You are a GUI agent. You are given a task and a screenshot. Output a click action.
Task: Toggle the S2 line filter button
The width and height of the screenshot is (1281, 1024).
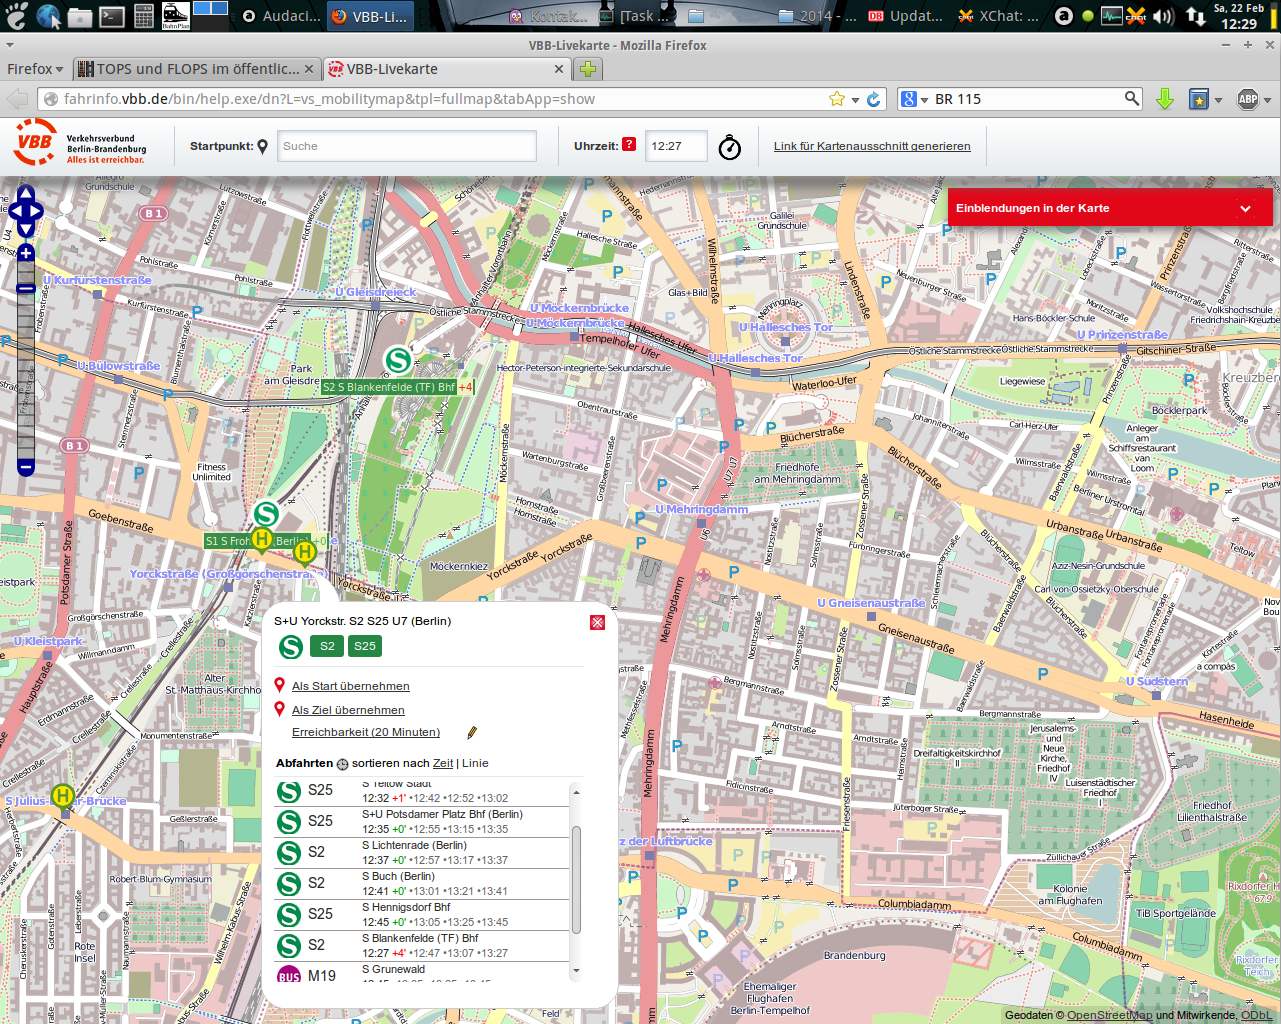coord(327,646)
